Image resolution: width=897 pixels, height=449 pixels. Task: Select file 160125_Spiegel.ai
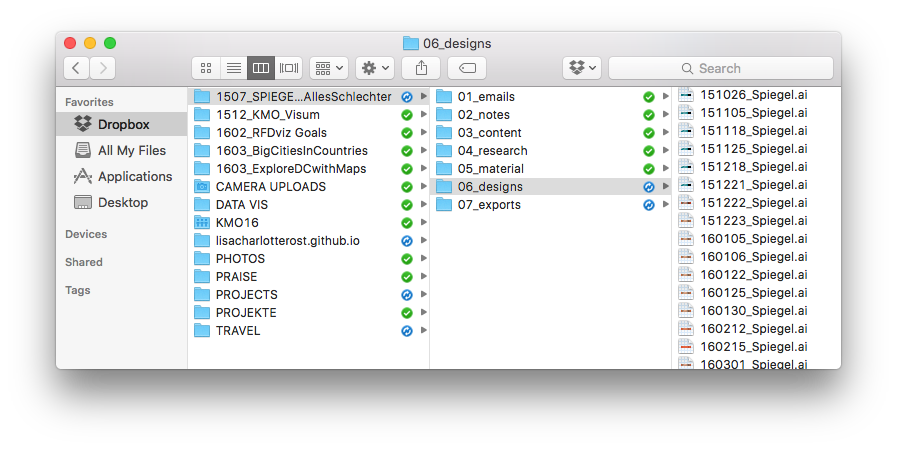[756, 293]
